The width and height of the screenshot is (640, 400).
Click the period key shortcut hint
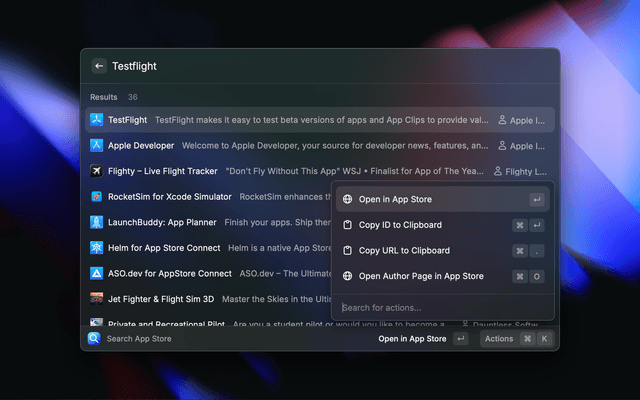pos(537,251)
